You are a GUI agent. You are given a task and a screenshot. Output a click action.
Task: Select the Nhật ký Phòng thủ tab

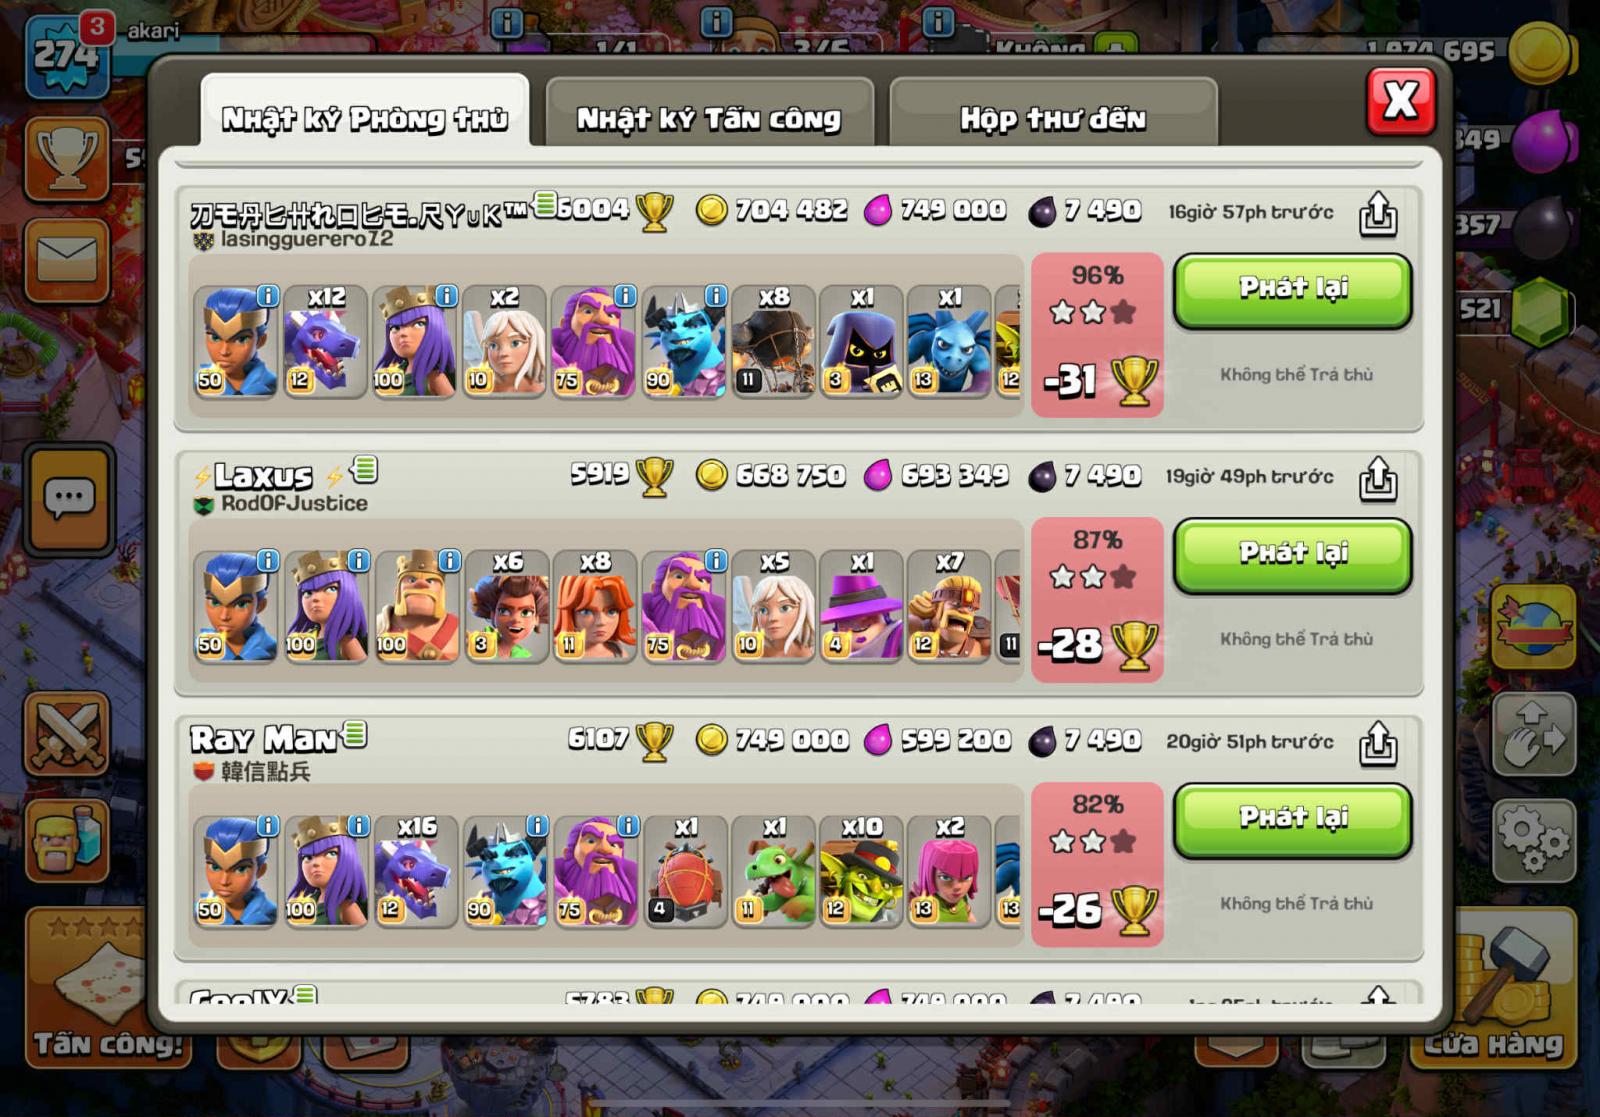(x=365, y=118)
